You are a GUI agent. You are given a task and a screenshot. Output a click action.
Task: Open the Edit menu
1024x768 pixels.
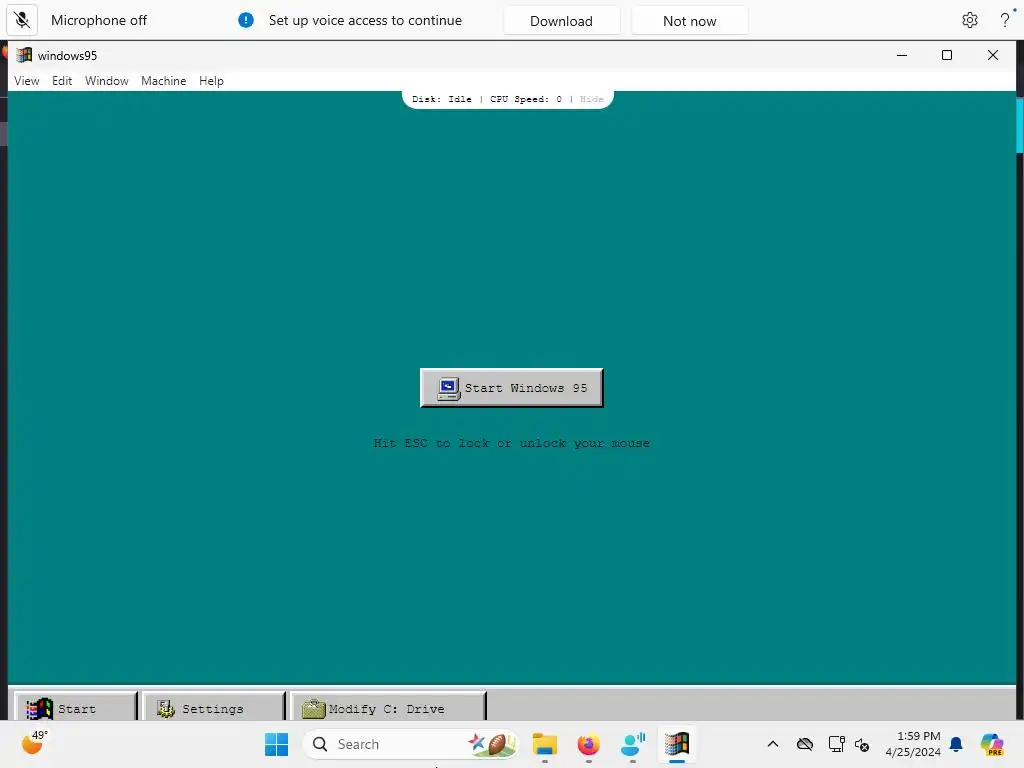pos(62,81)
